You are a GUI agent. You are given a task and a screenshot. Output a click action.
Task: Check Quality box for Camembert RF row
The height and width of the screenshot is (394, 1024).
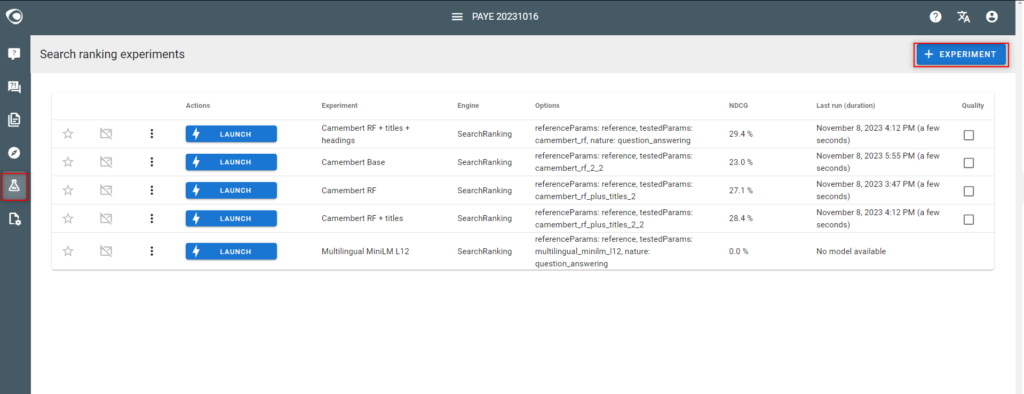(968, 191)
